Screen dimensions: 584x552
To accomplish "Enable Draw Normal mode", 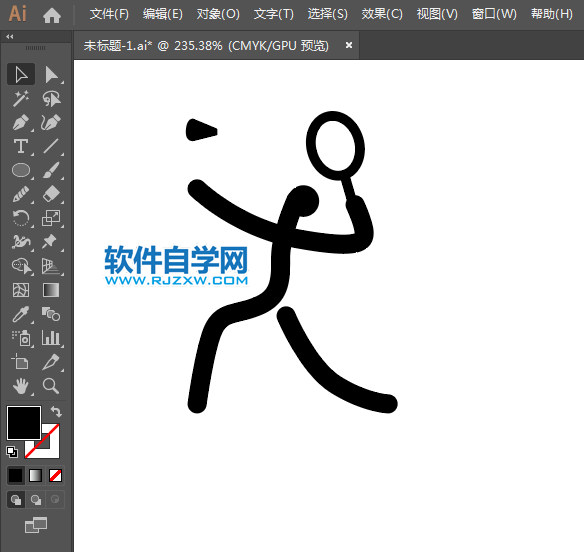I will point(16,499).
